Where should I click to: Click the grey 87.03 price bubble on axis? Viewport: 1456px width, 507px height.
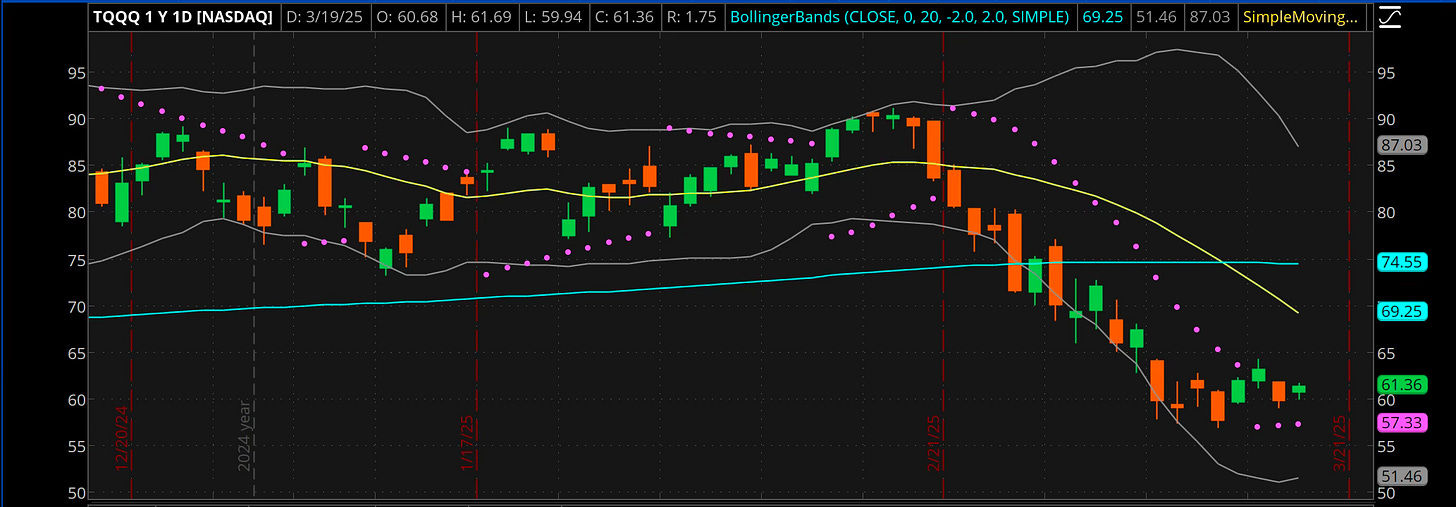coord(1401,145)
